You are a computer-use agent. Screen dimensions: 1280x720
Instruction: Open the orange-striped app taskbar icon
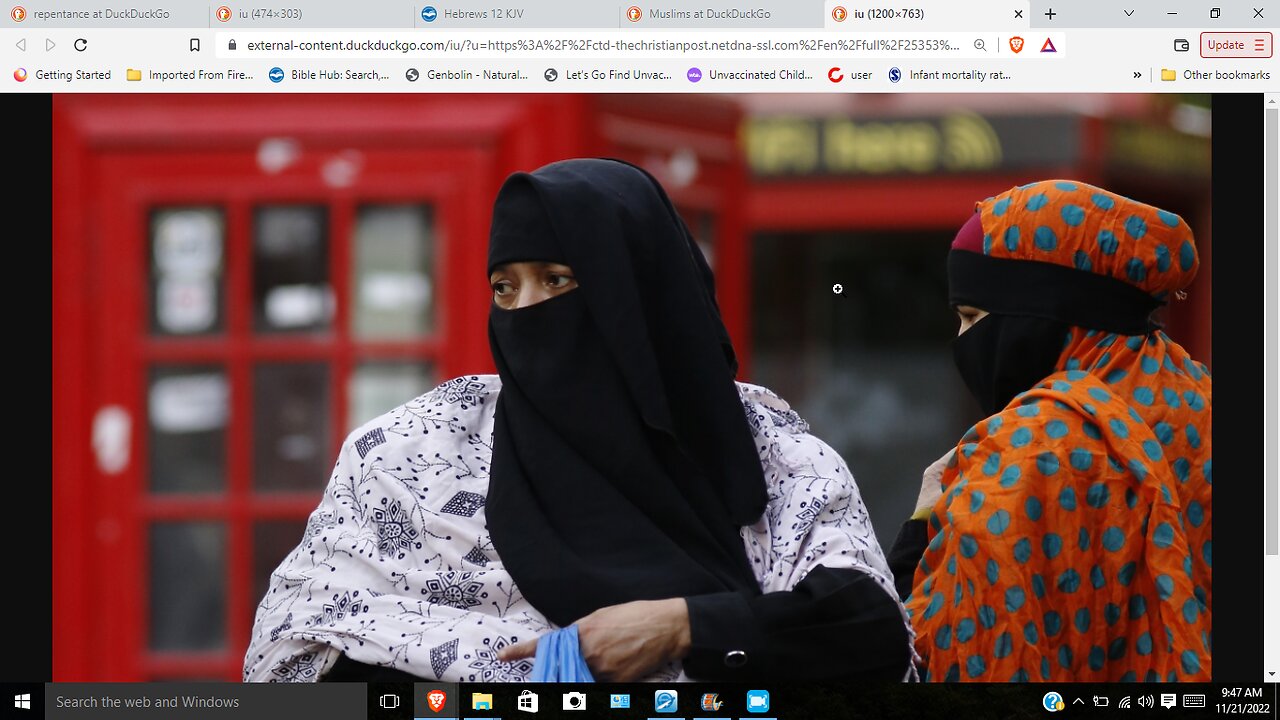point(712,701)
